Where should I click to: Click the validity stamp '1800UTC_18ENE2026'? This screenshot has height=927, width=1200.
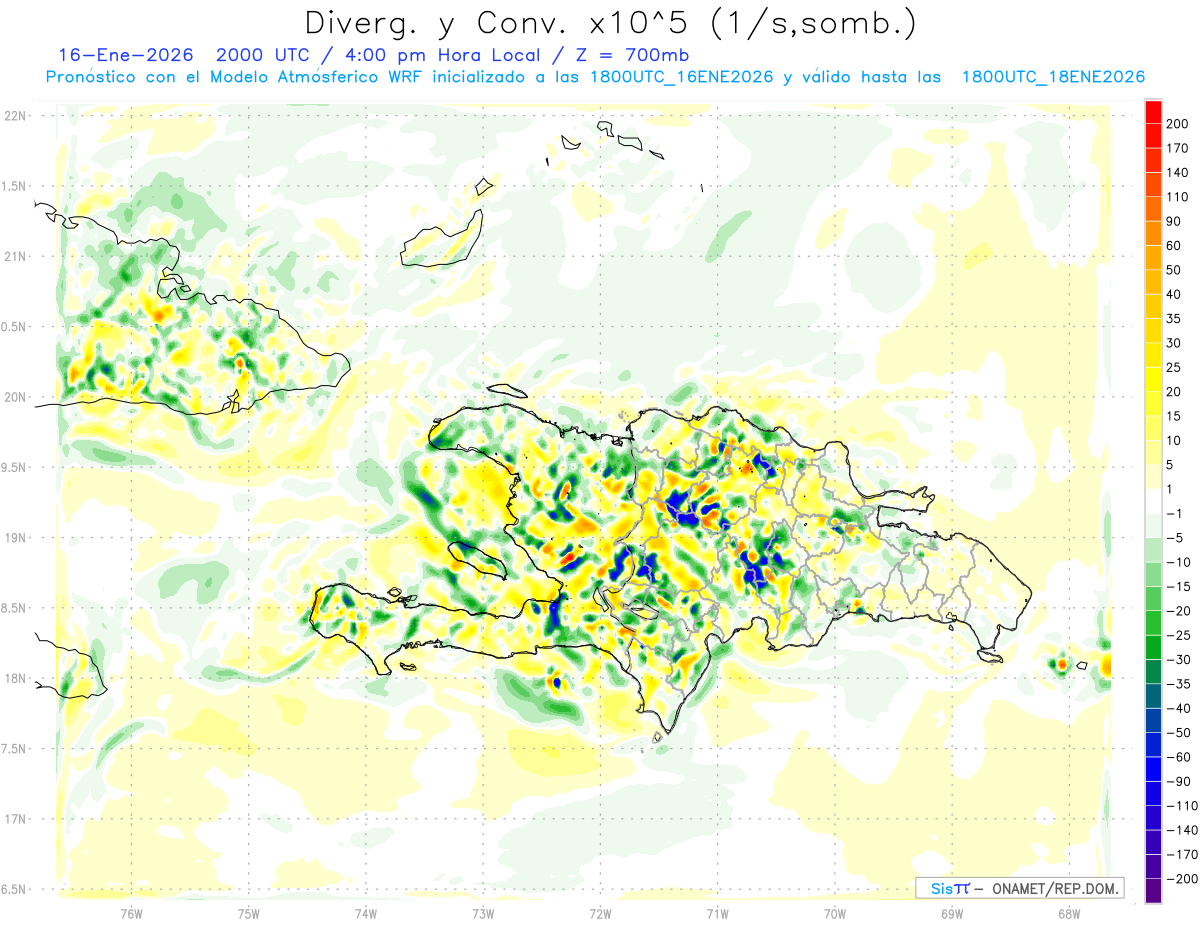coord(1052,77)
